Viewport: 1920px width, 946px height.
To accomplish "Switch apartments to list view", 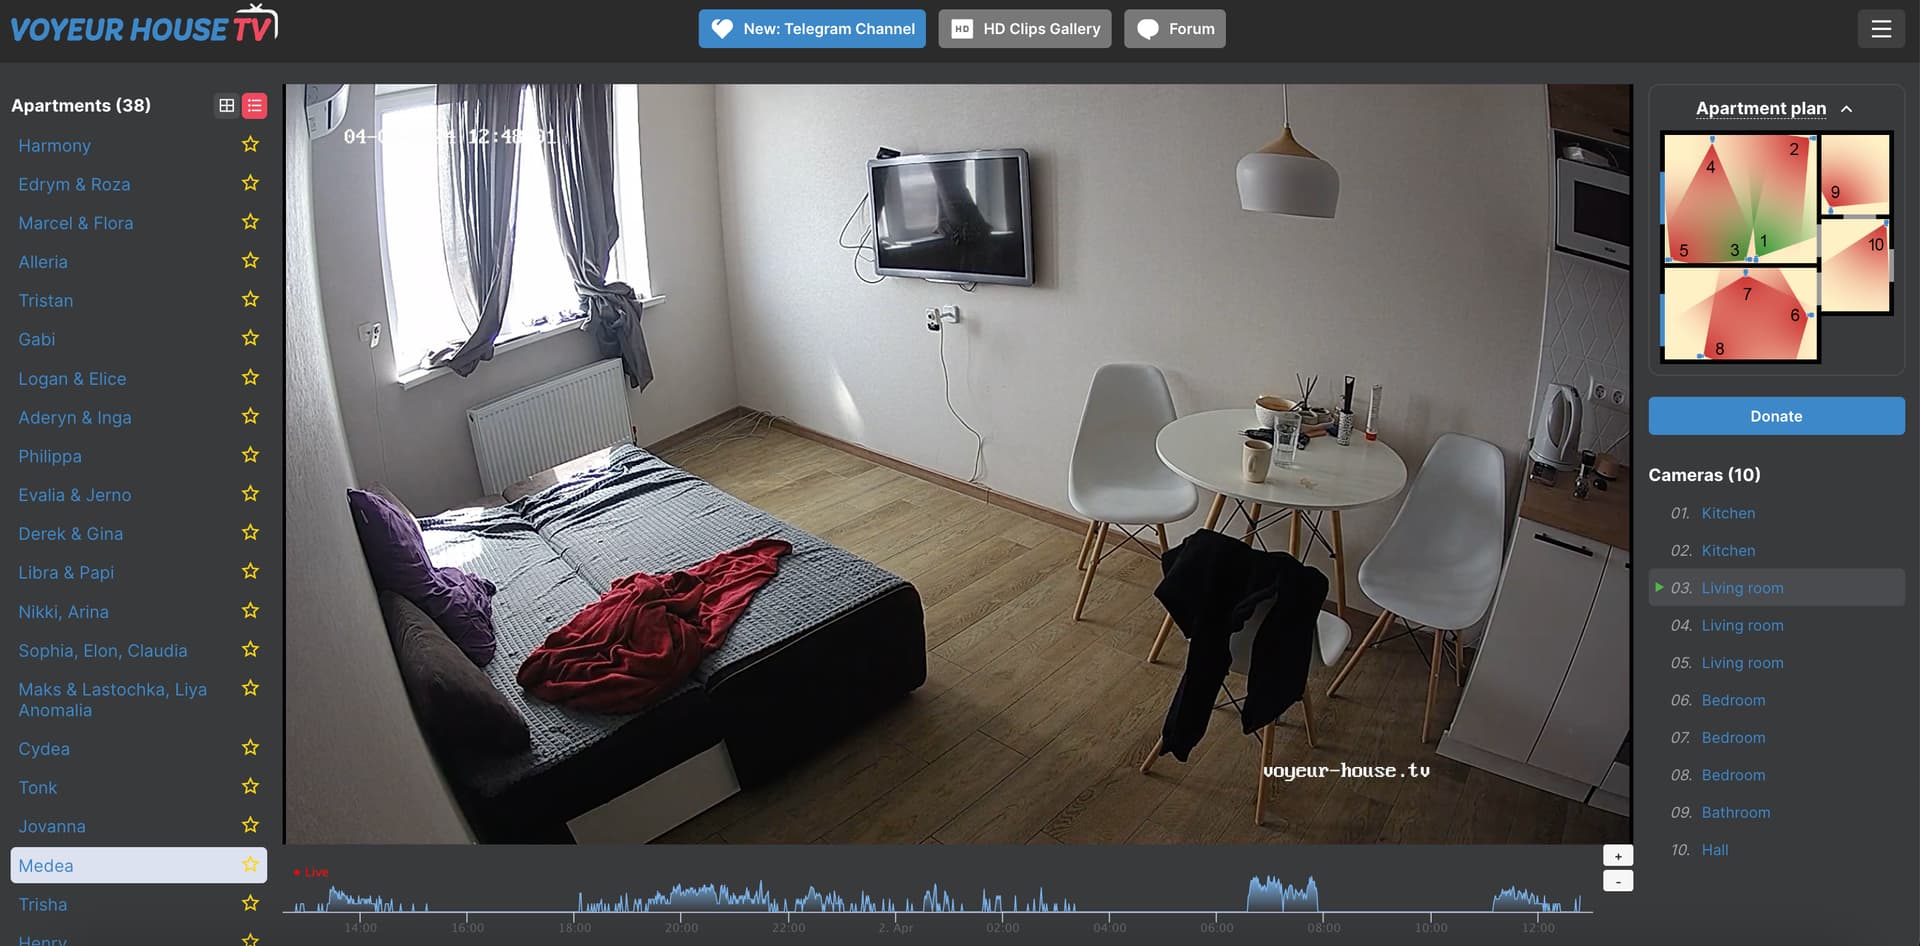I will tap(255, 106).
